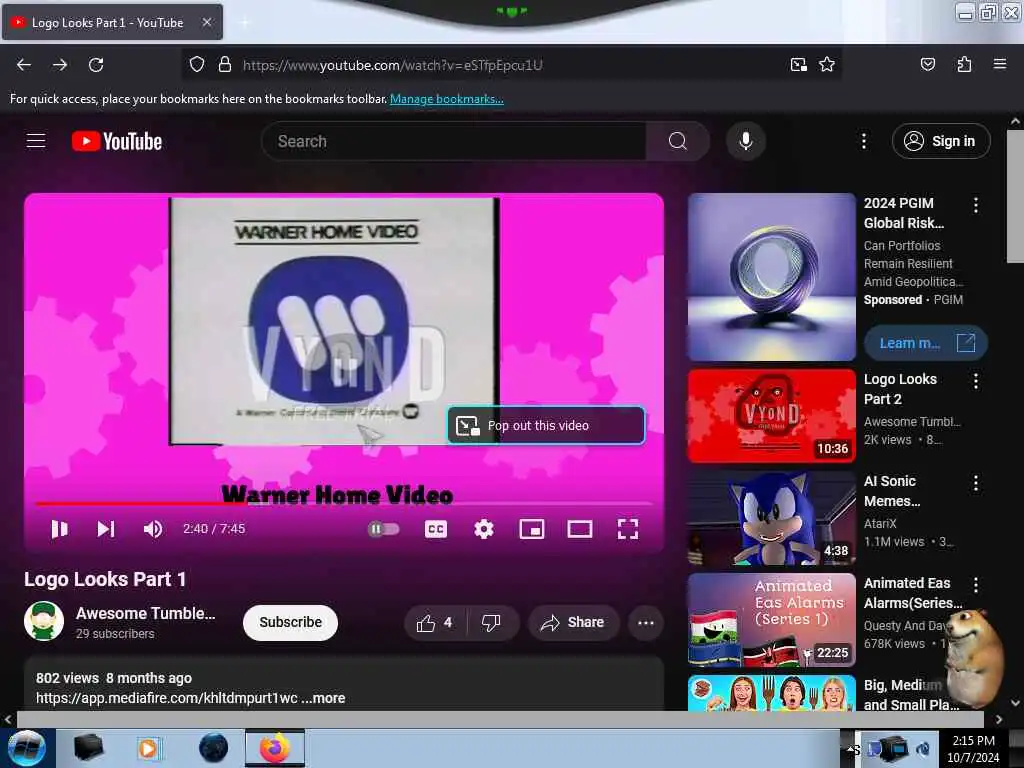Reload the current page
Screen dimensions: 1024x768
96,65
